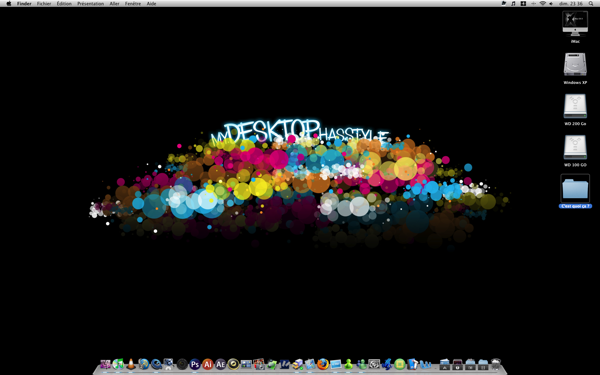This screenshot has height=375, width=600.
Task: Open the Fichier menu
Action: pos(44,3)
